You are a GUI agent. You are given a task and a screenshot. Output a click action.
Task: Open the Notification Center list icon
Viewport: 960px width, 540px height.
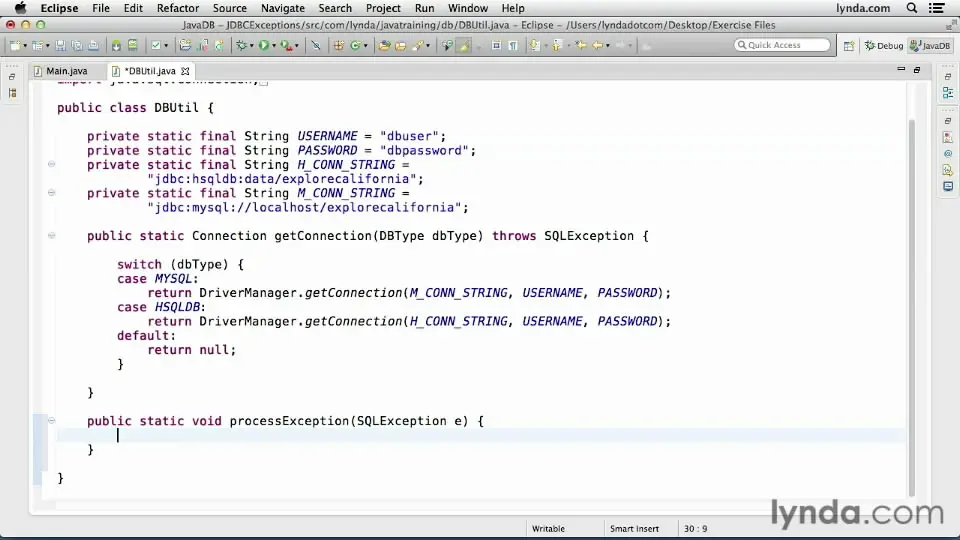[x=936, y=8]
